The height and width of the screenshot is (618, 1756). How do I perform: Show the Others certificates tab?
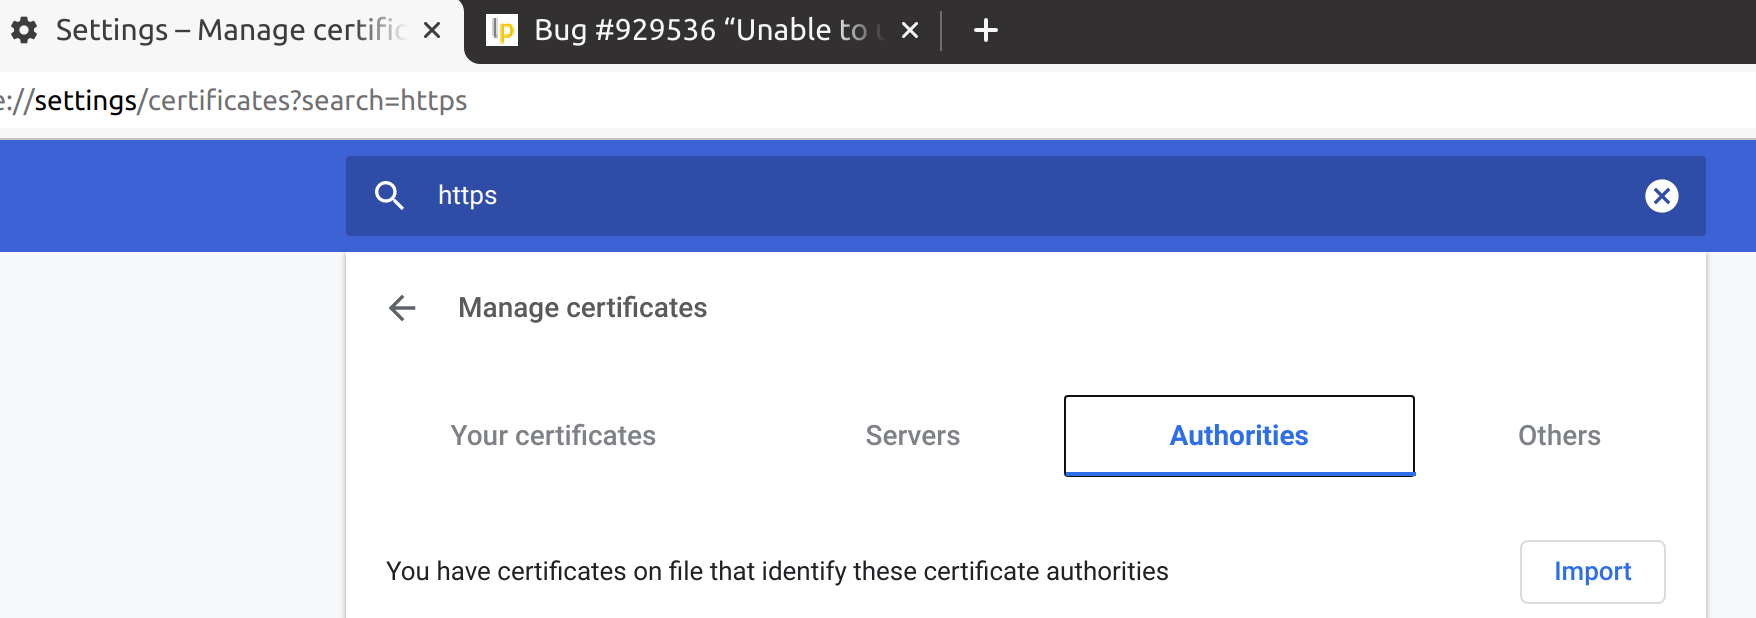1559,436
